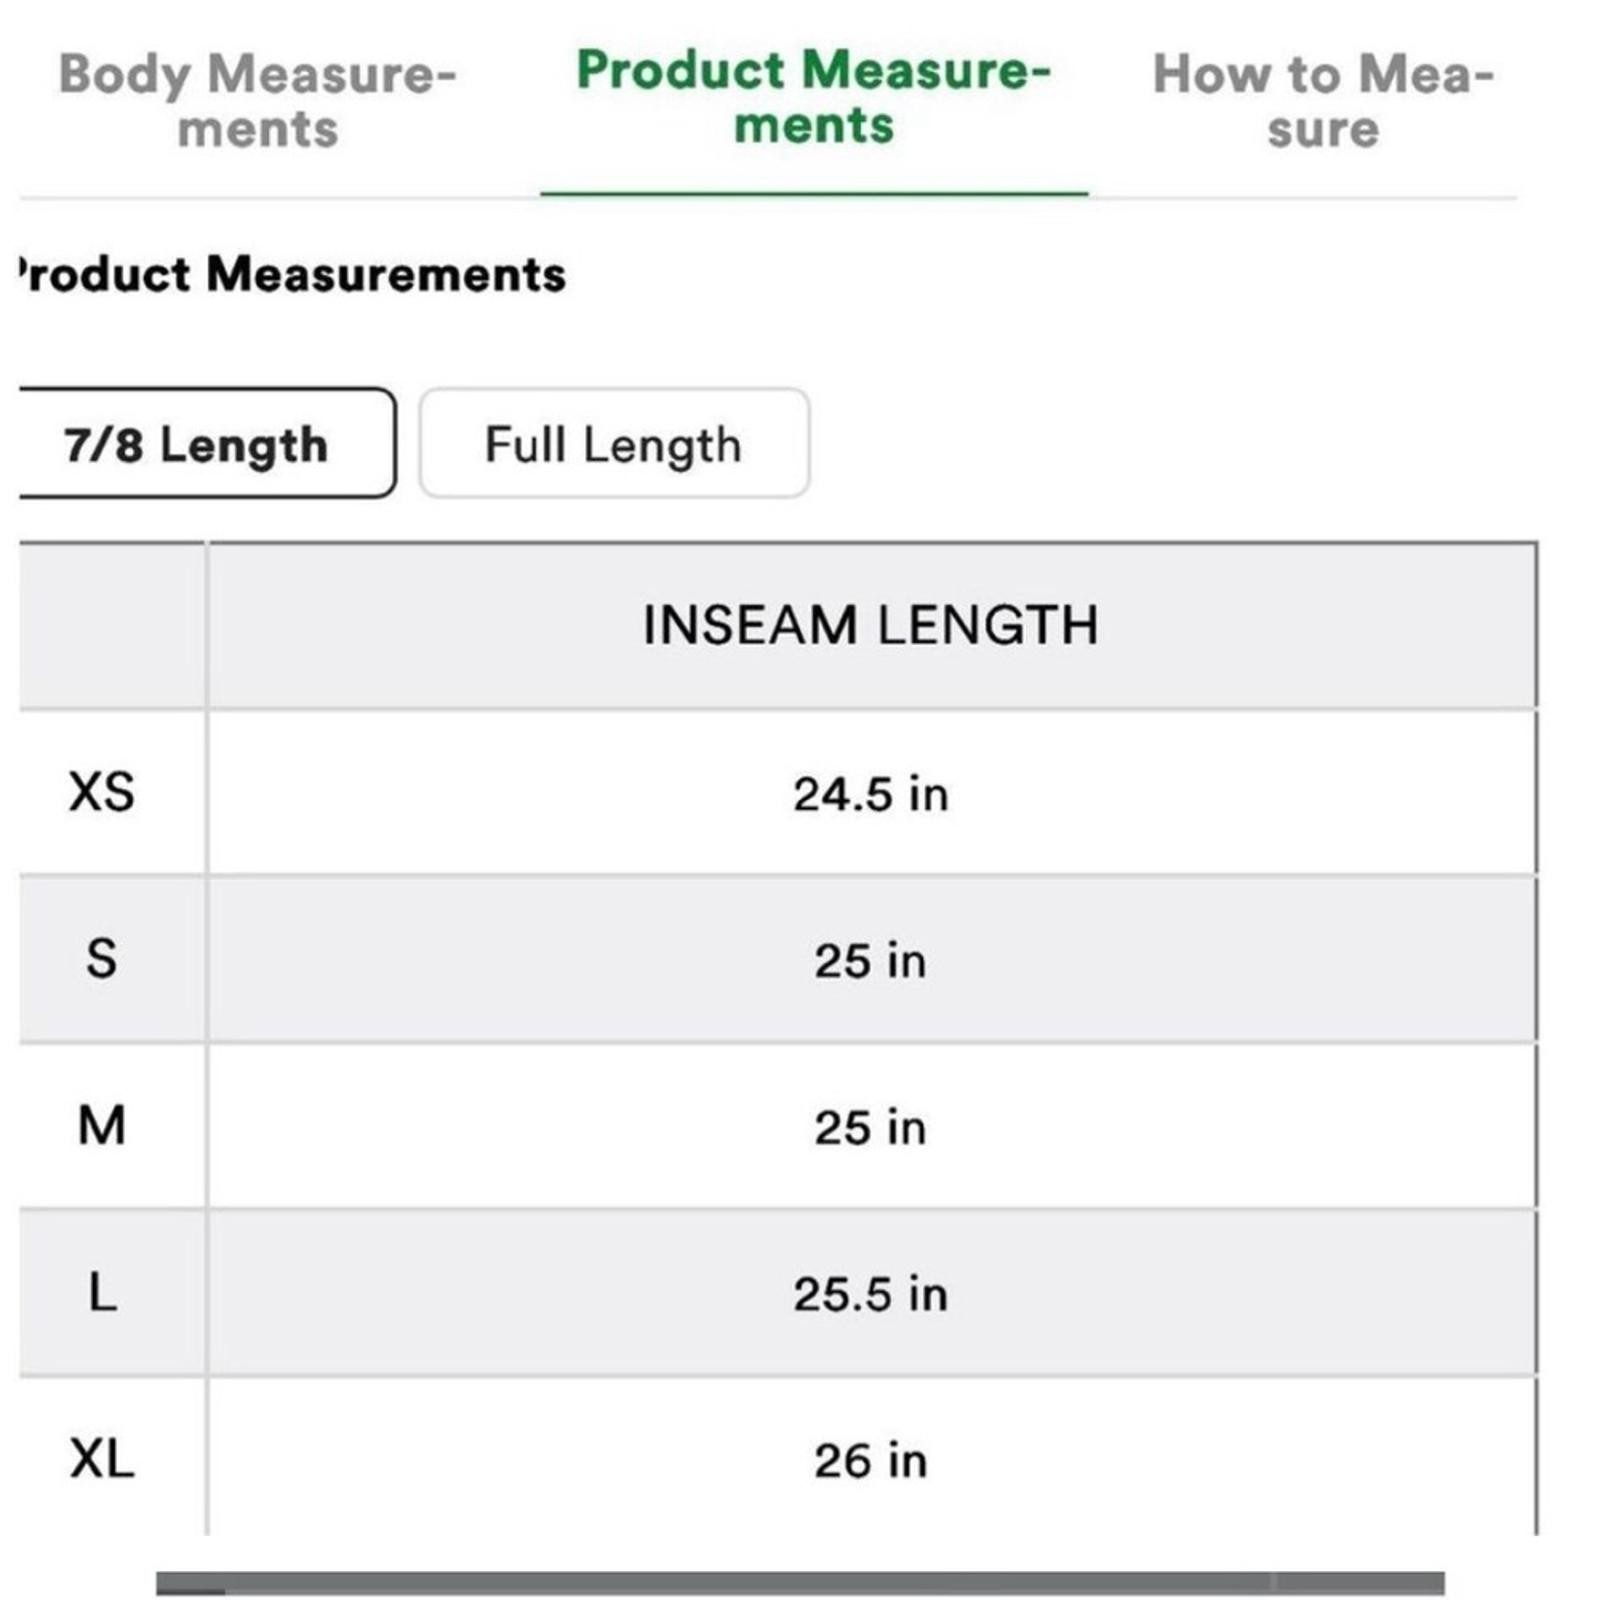The image size is (1600, 1600).
Task: Click the 25.5 in inseam value
Action: click(x=870, y=1294)
